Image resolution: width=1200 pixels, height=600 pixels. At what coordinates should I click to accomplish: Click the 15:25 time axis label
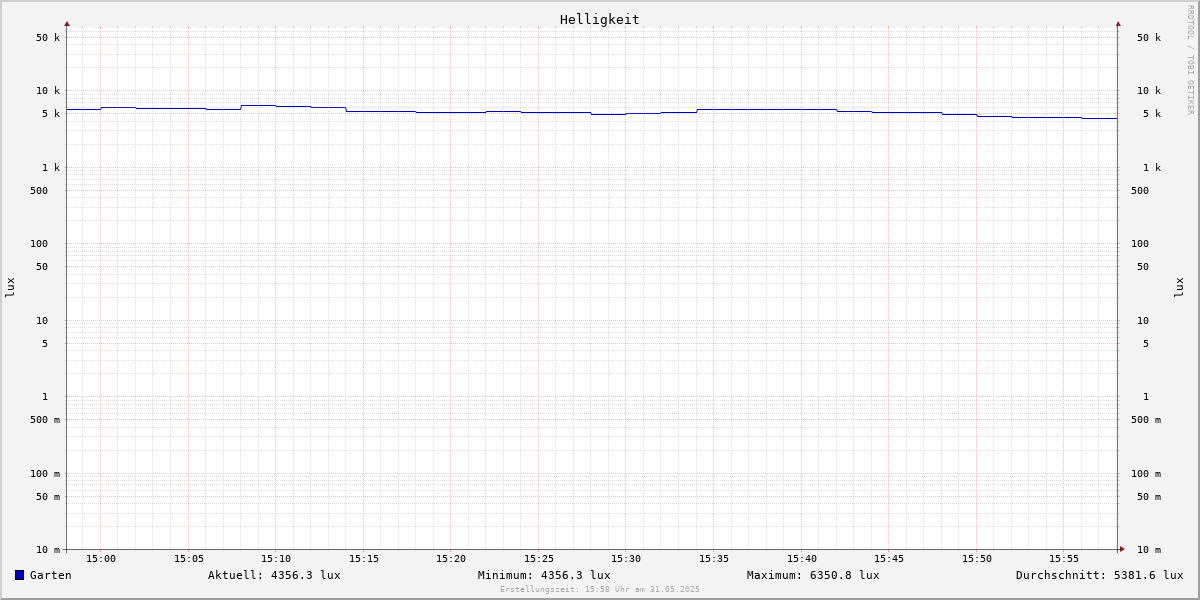point(539,559)
